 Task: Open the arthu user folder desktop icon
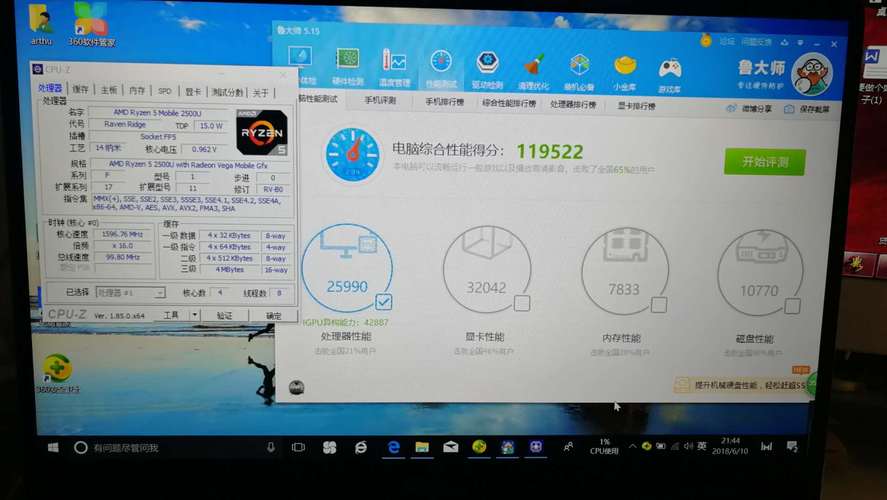tap(41, 25)
